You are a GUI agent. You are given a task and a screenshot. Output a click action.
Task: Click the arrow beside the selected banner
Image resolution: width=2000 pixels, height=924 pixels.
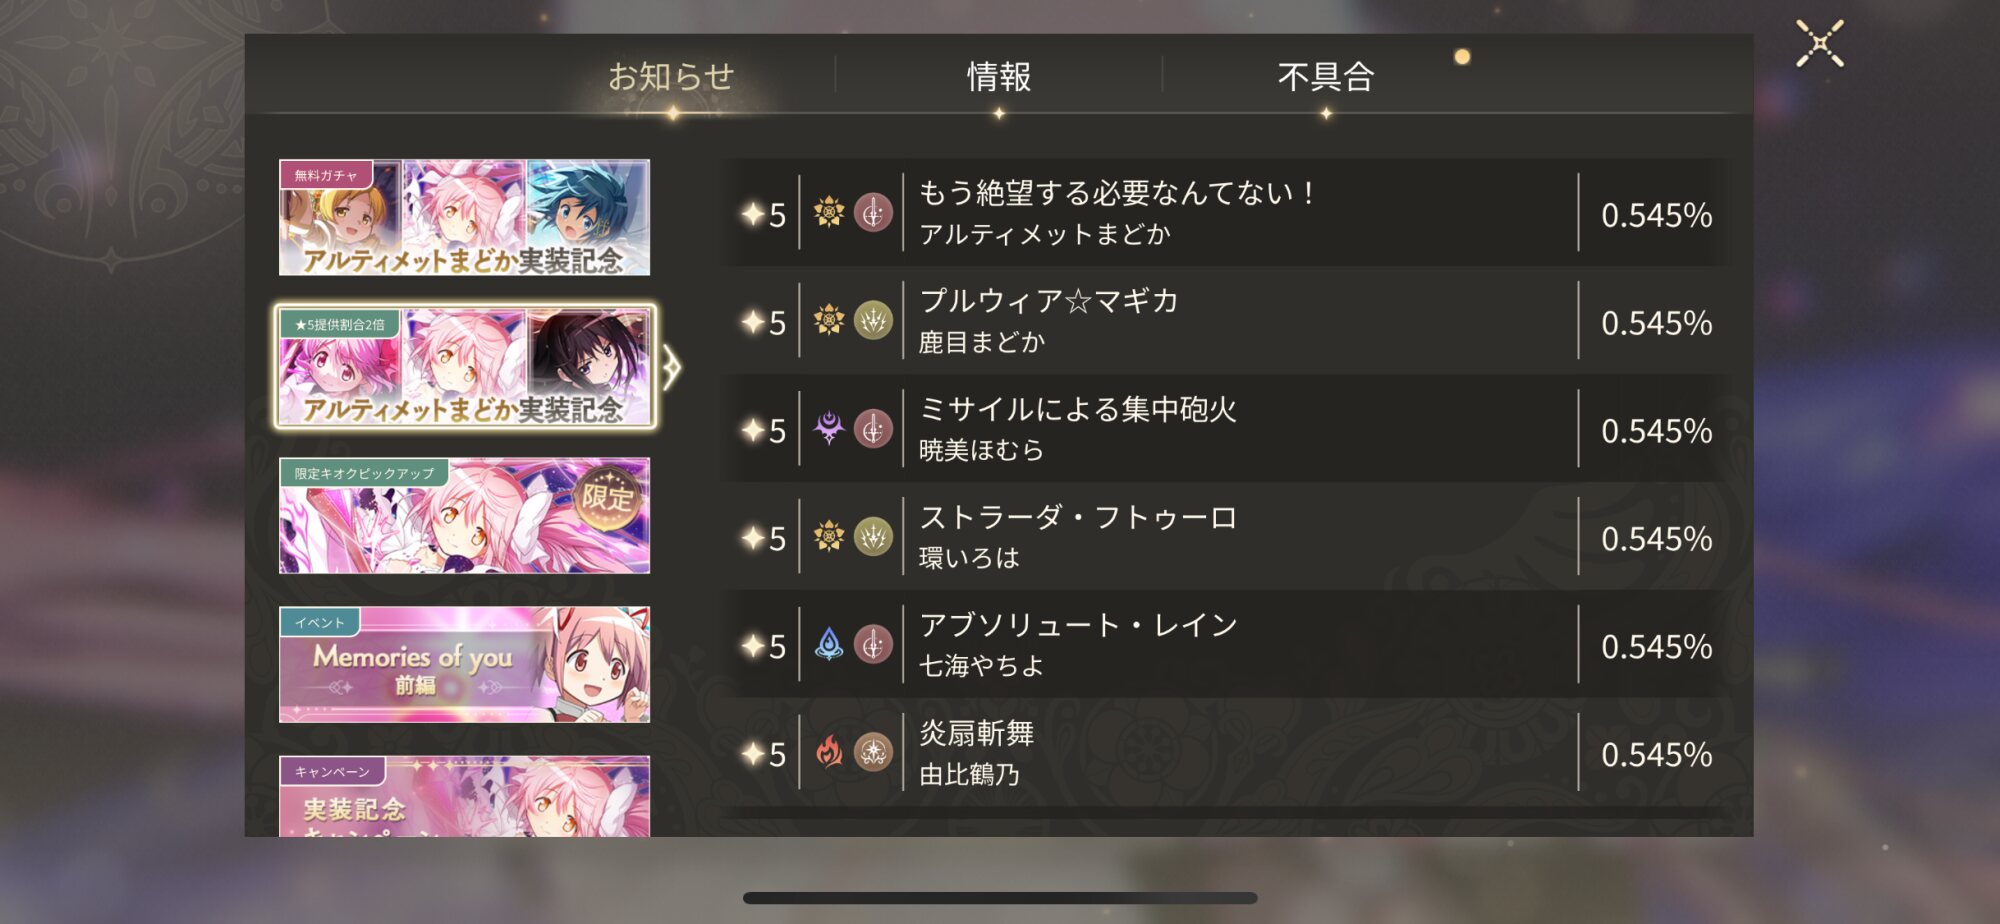click(672, 367)
